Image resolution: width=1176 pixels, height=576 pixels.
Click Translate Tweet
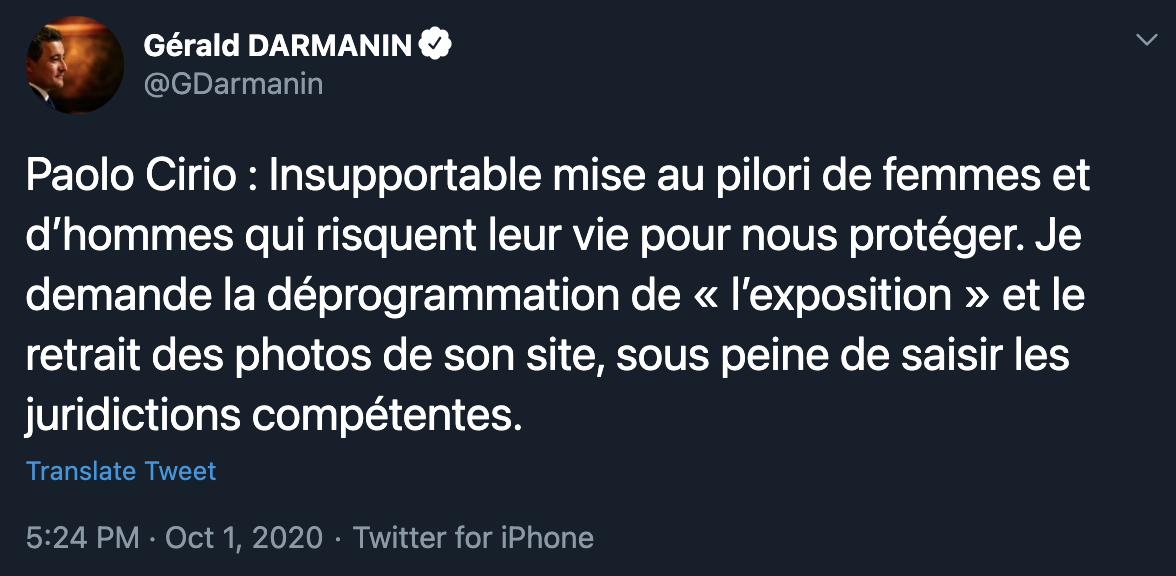click(121, 471)
